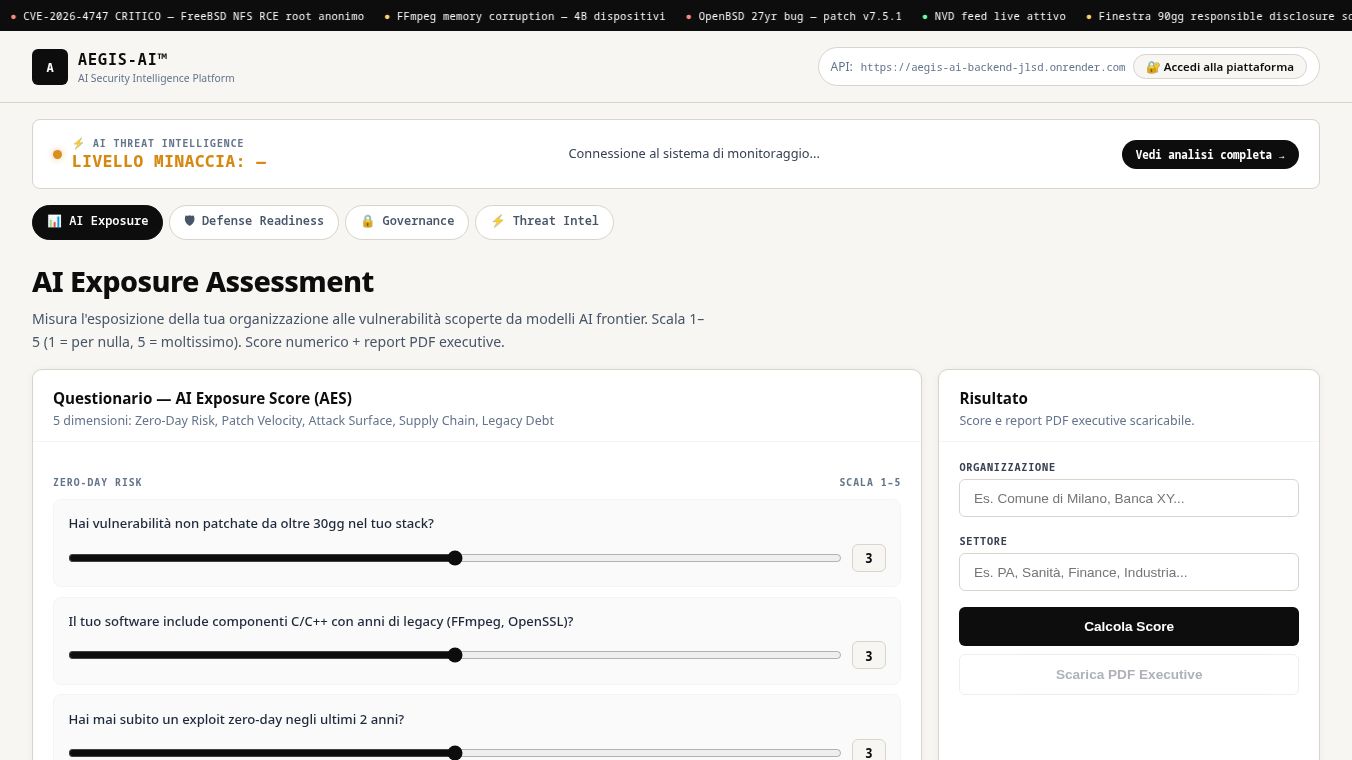Screen dimensions: 1352x760
Task: Click the chart icon on AI Exposure tab
Action: click(x=54, y=221)
